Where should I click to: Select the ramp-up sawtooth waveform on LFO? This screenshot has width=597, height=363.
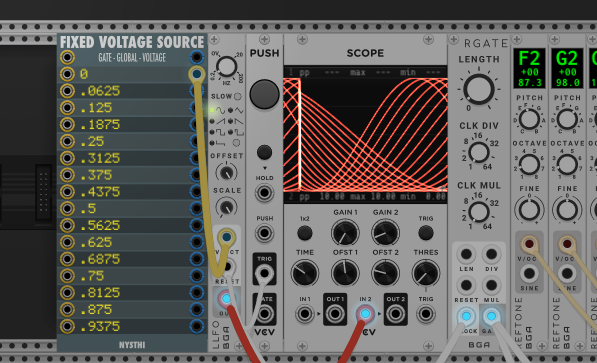(212, 122)
